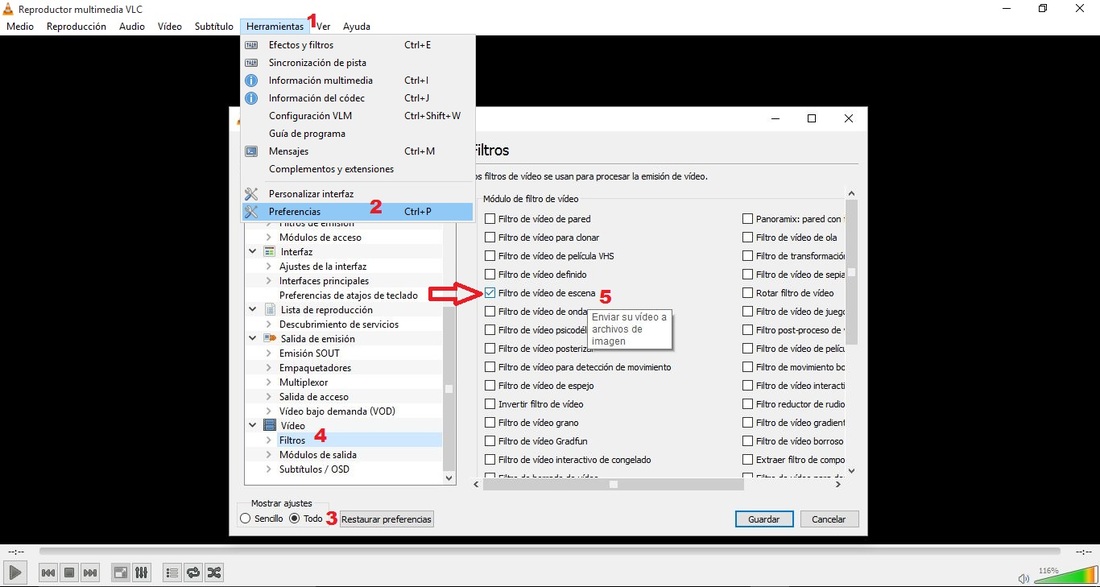The height and width of the screenshot is (587, 1100).
Task: Click the filter list horizontal scrollbar
Action: point(613,485)
